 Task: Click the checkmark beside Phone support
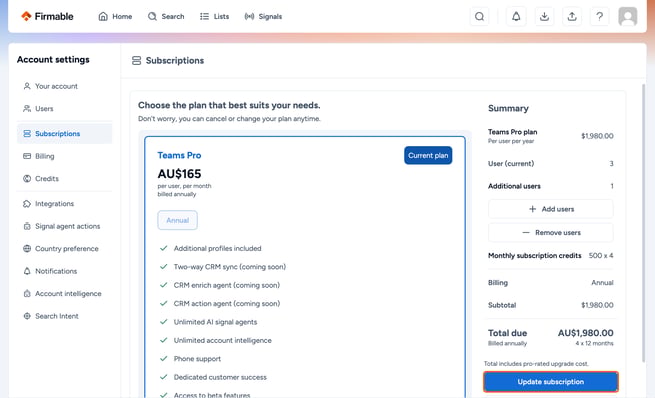(164, 359)
